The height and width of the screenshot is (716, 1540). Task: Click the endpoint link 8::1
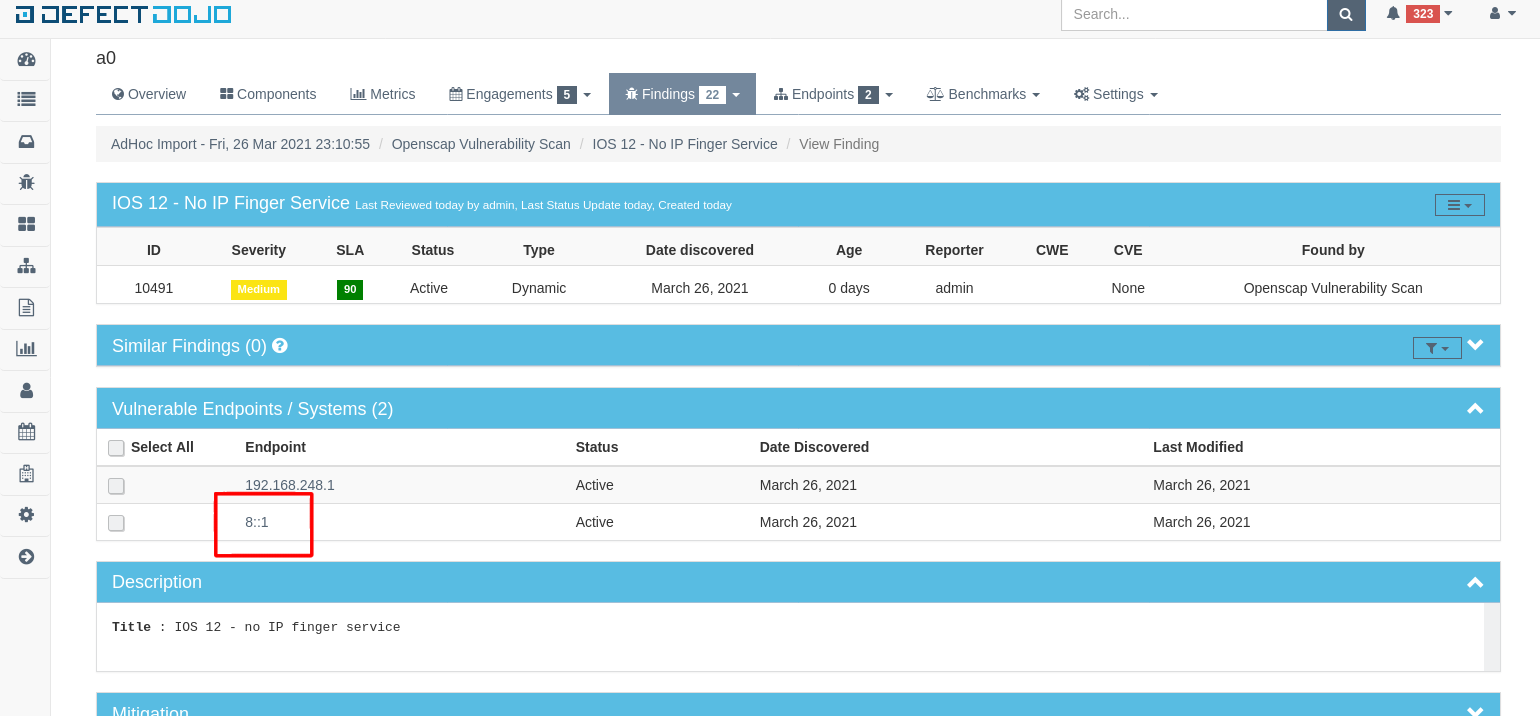[x=257, y=522]
